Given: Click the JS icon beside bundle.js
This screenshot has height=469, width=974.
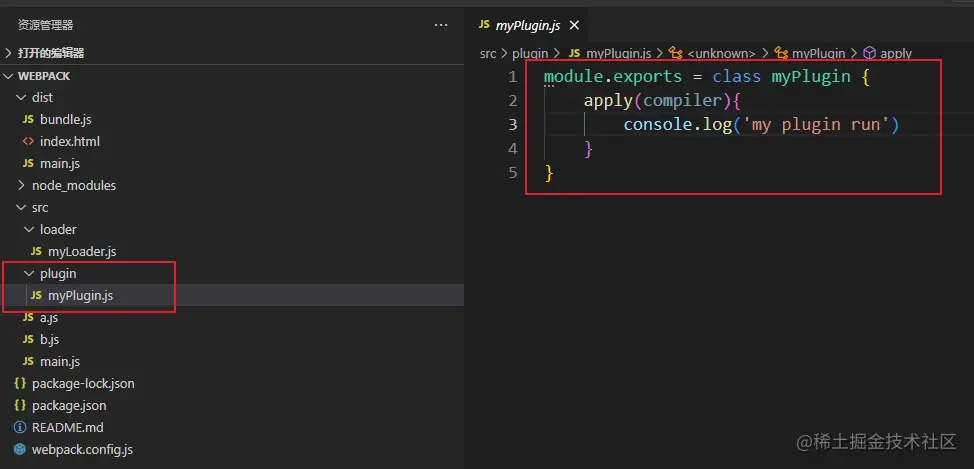Looking at the screenshot, I should [x=28, y=119].
